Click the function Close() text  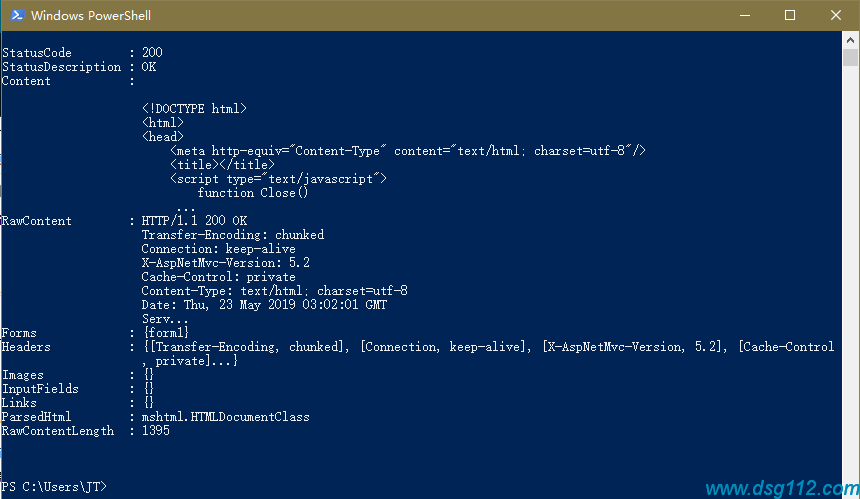[253, 193]
